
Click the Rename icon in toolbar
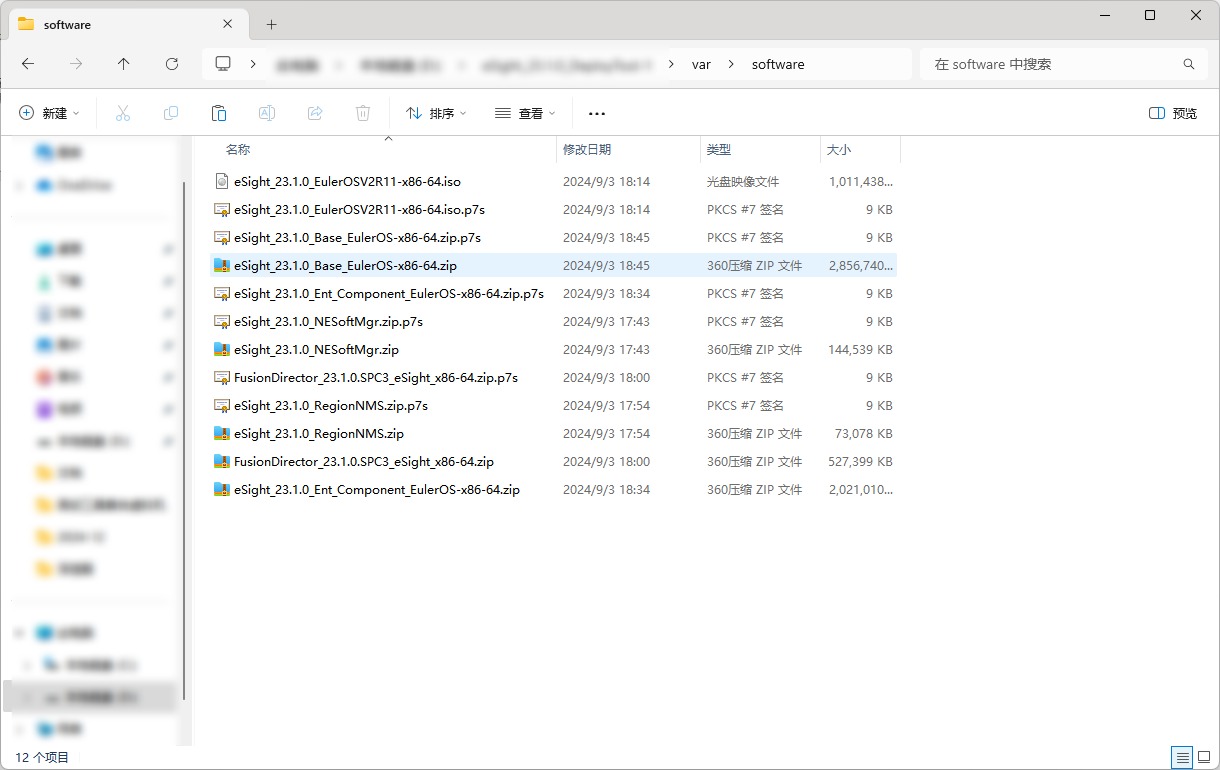pos(267,114)
